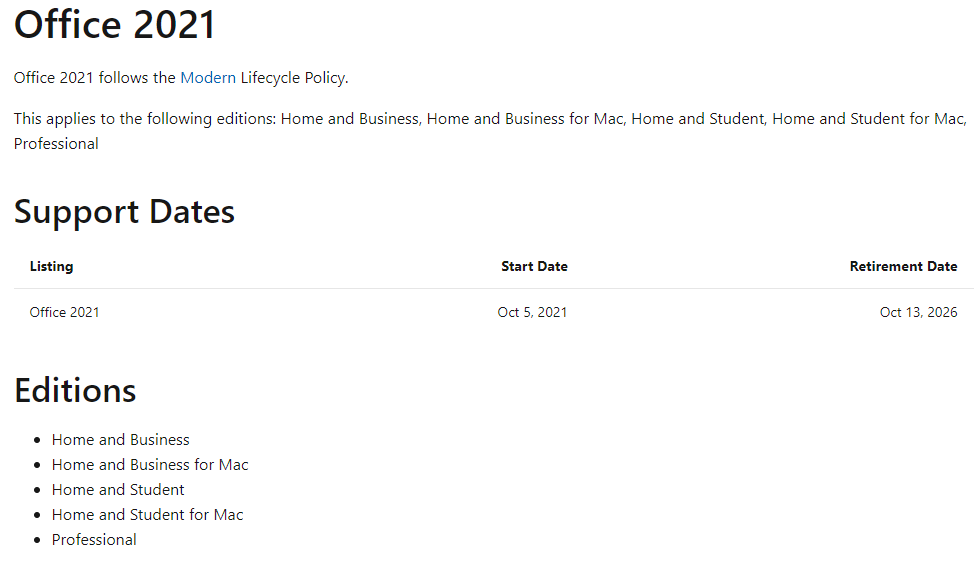The height and width of the screenshot is (566, 979).
Task: Click the Support Dates section heading
Action: point(124,212)
